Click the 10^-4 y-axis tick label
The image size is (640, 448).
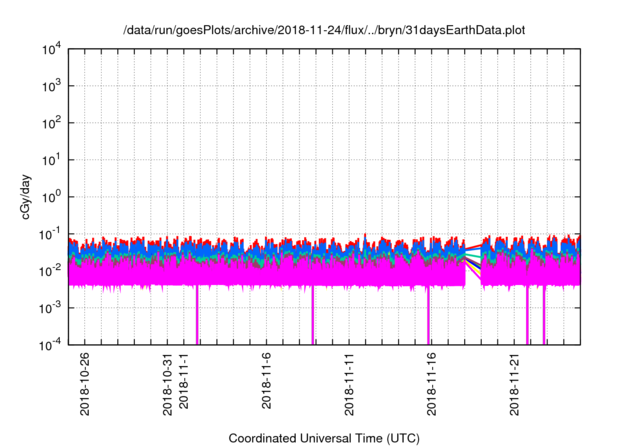tap(51, 345)
